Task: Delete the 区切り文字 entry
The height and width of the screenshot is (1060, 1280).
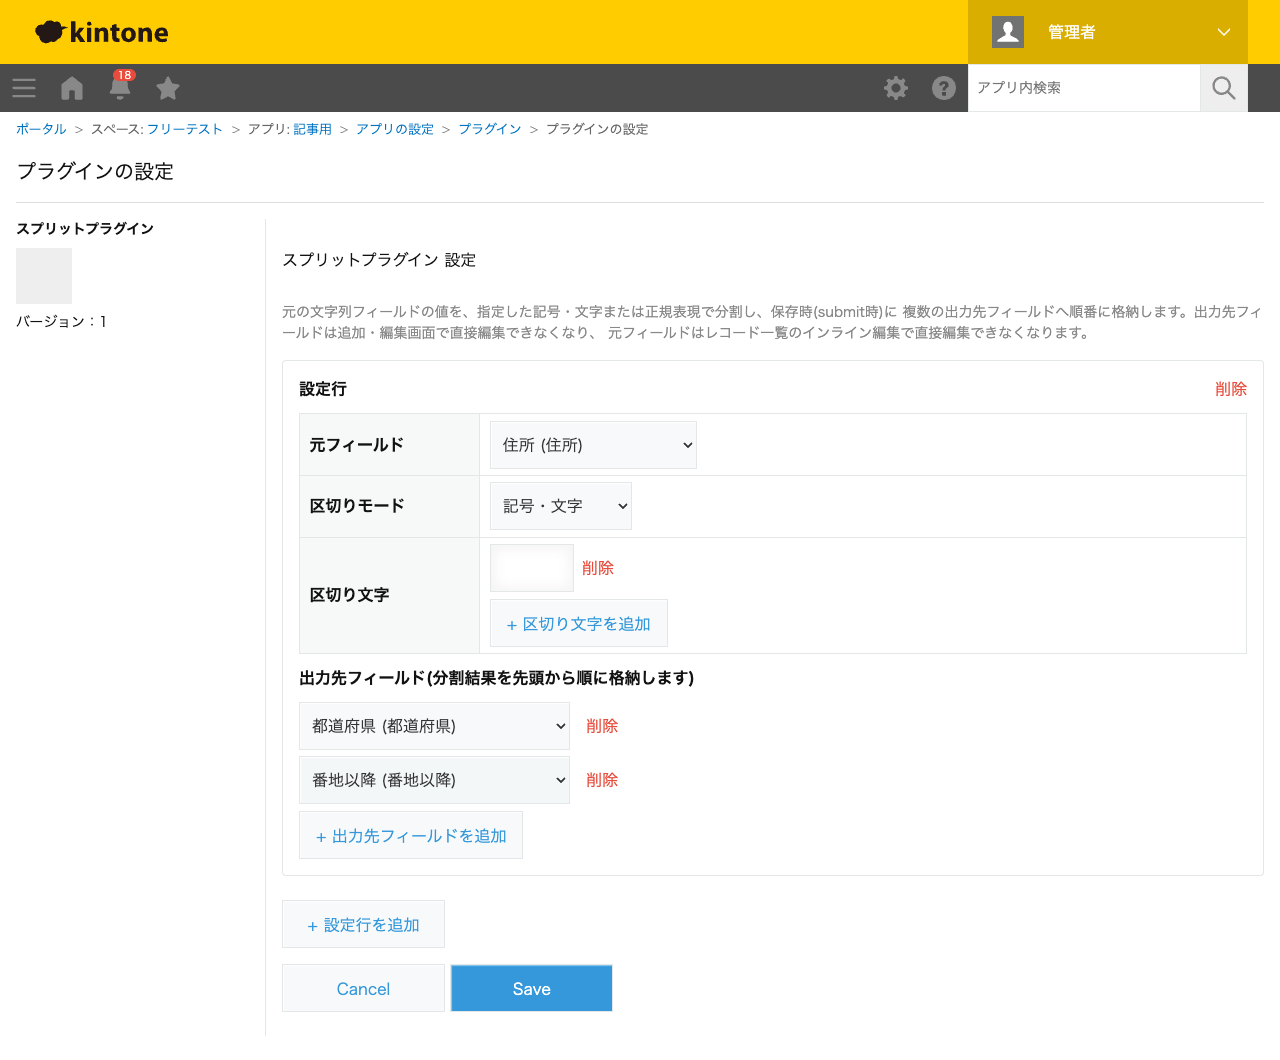Action: (598, 568)
